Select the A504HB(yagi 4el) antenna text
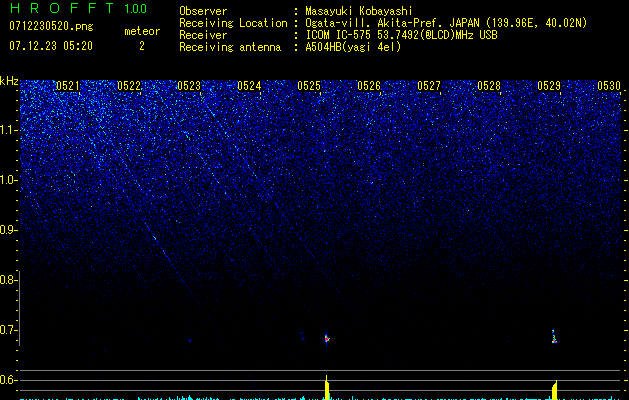 (x=353, y=47)
